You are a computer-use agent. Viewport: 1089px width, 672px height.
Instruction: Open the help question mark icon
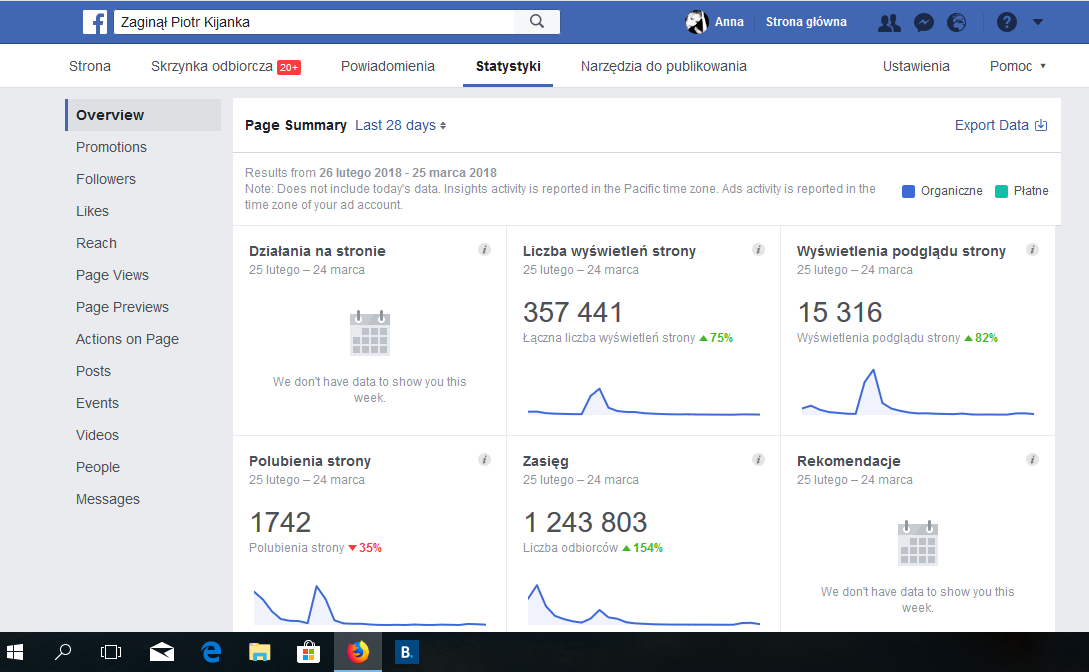pyautogui.click(x=1007, y=22)
